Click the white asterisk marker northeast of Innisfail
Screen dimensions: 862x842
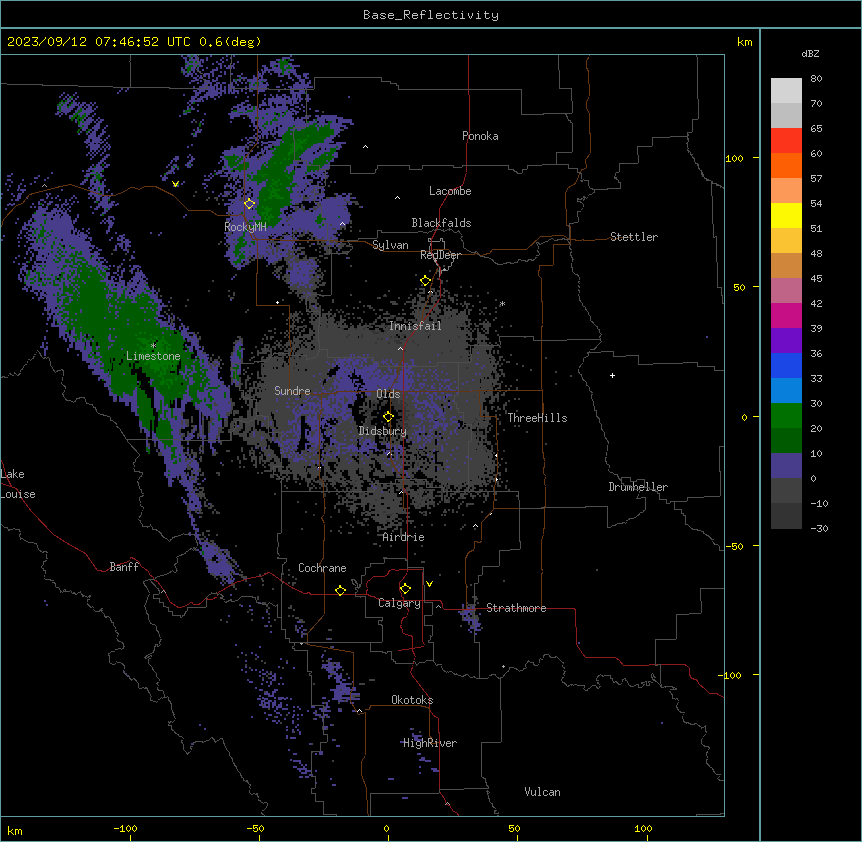point(502,303)
